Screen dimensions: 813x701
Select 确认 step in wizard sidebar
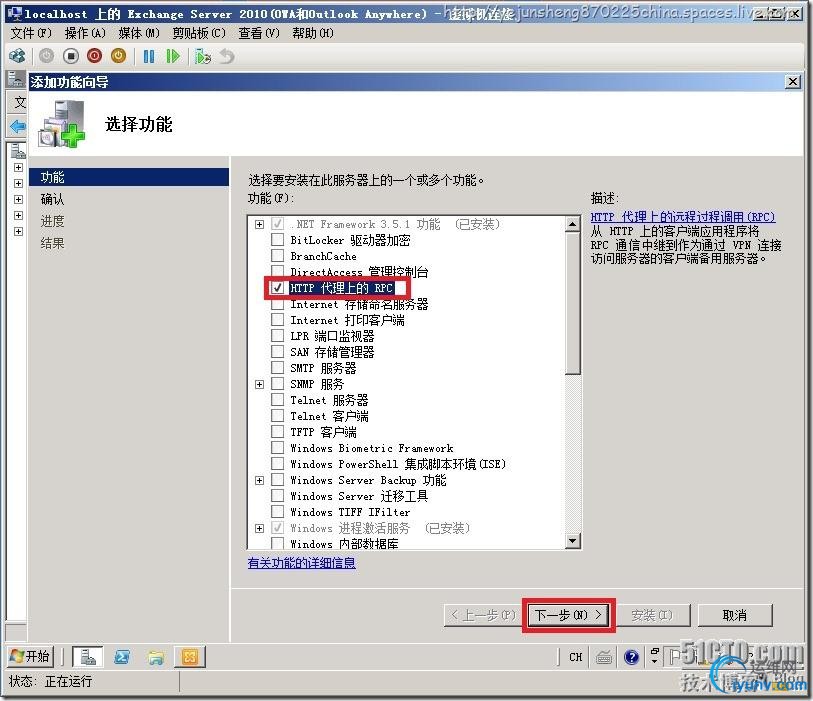pyautogui.click(x=52, y=199)
